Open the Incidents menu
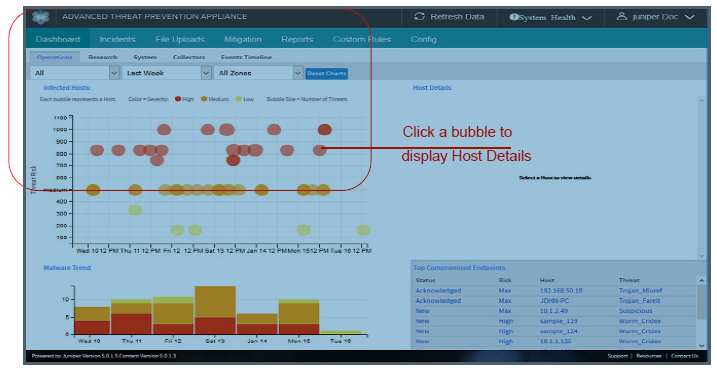This screenshot has width=717, height=370. pos(117,39)
